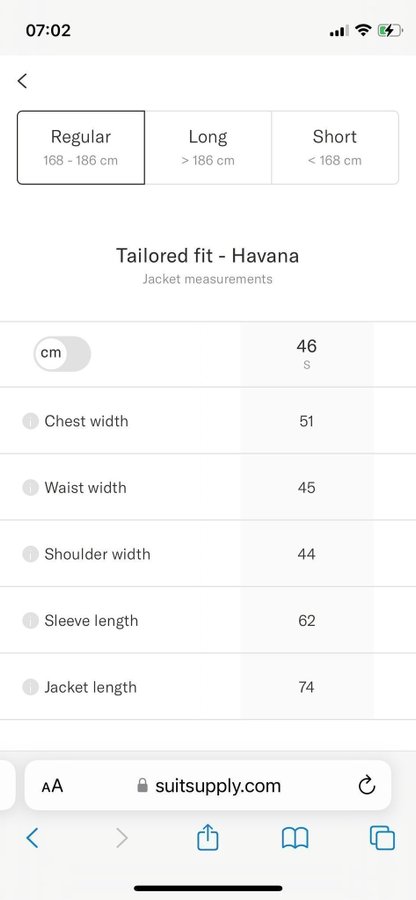Open Safari bookmarks book icon
416x900 pixels.
pos(295,839)
